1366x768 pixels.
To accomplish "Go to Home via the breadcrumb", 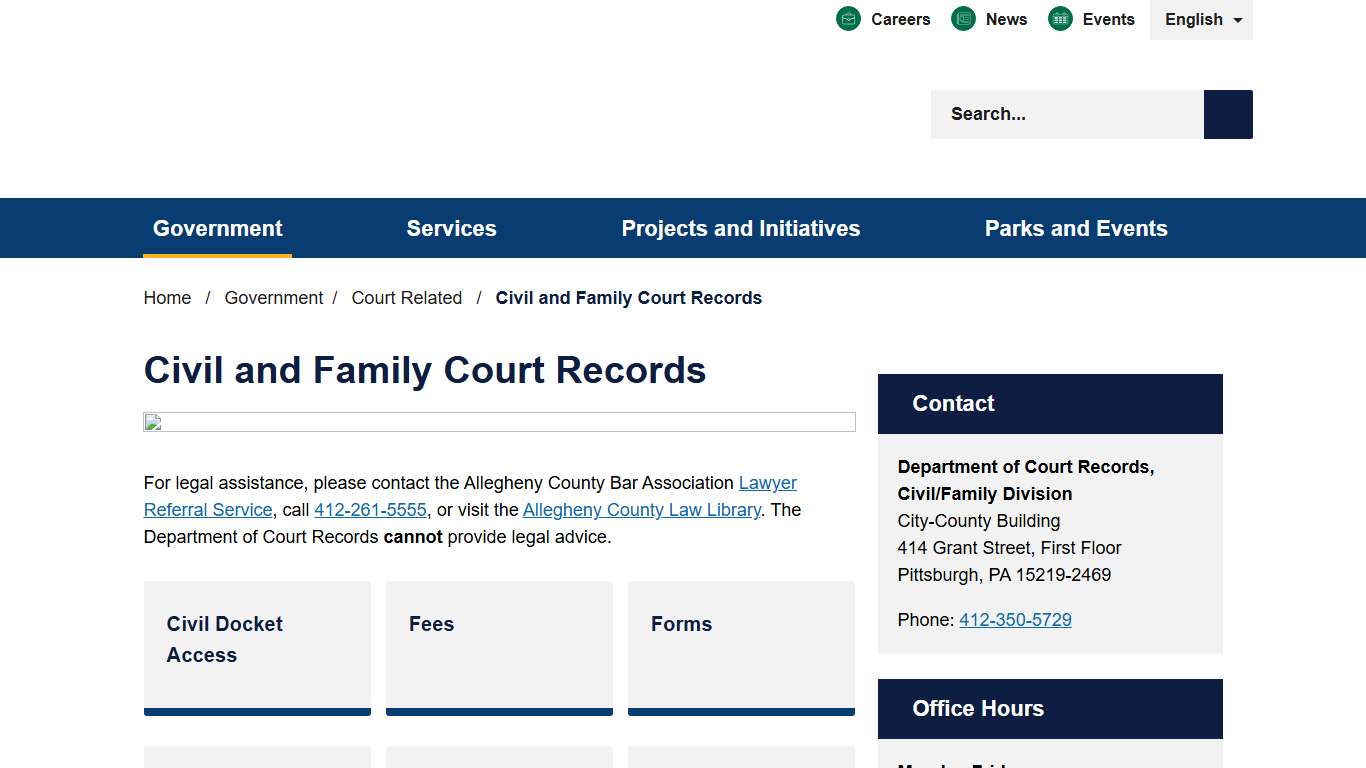I will coord(167,297).
